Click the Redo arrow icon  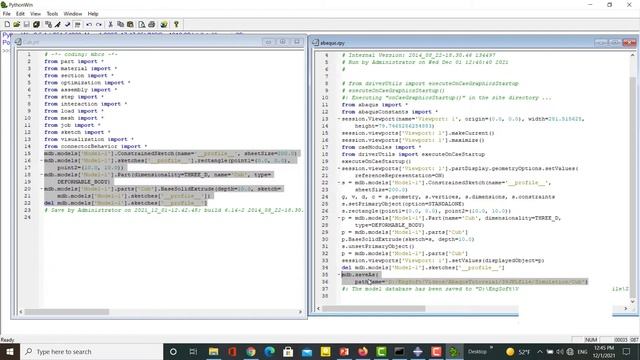tap(99, 24)
